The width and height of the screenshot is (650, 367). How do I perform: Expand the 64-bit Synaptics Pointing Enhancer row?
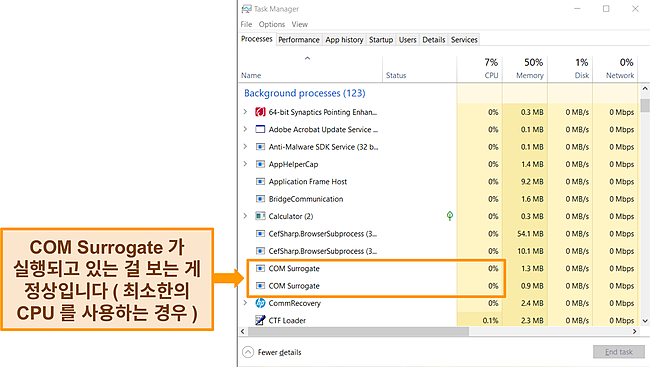245,112
